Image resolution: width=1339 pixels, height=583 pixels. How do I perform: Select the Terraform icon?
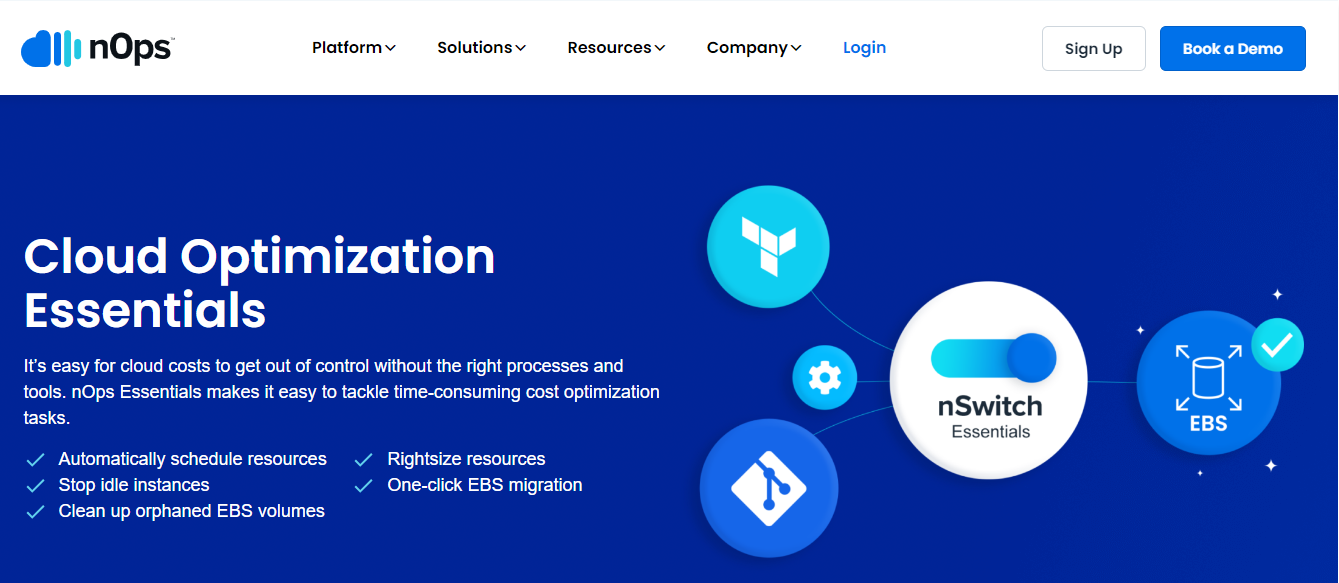(768, 246)
